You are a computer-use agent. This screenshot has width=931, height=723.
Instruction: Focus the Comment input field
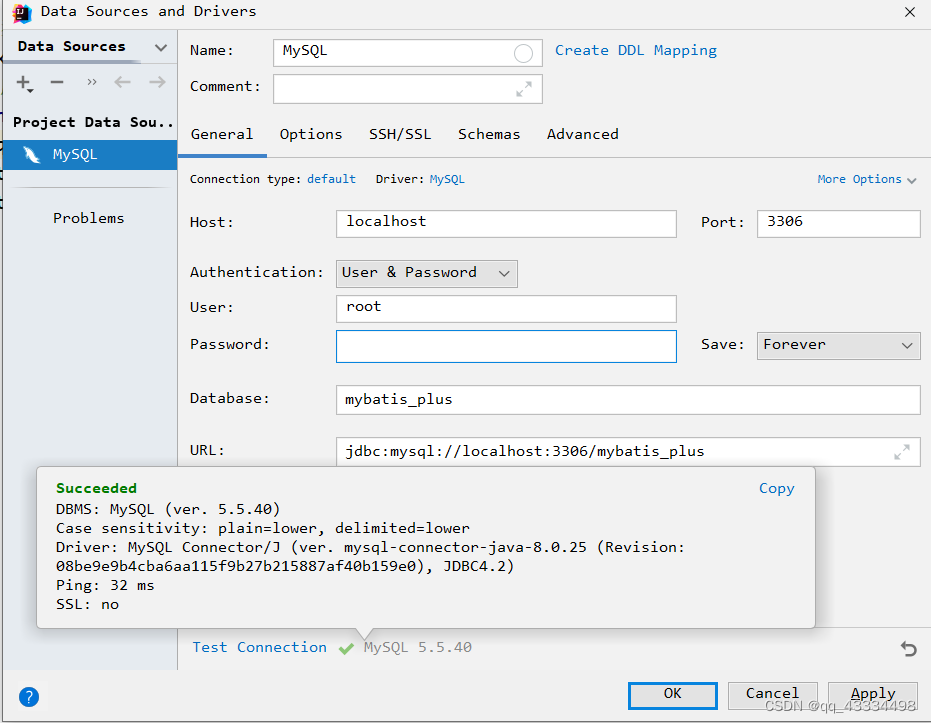click(407, 89)
